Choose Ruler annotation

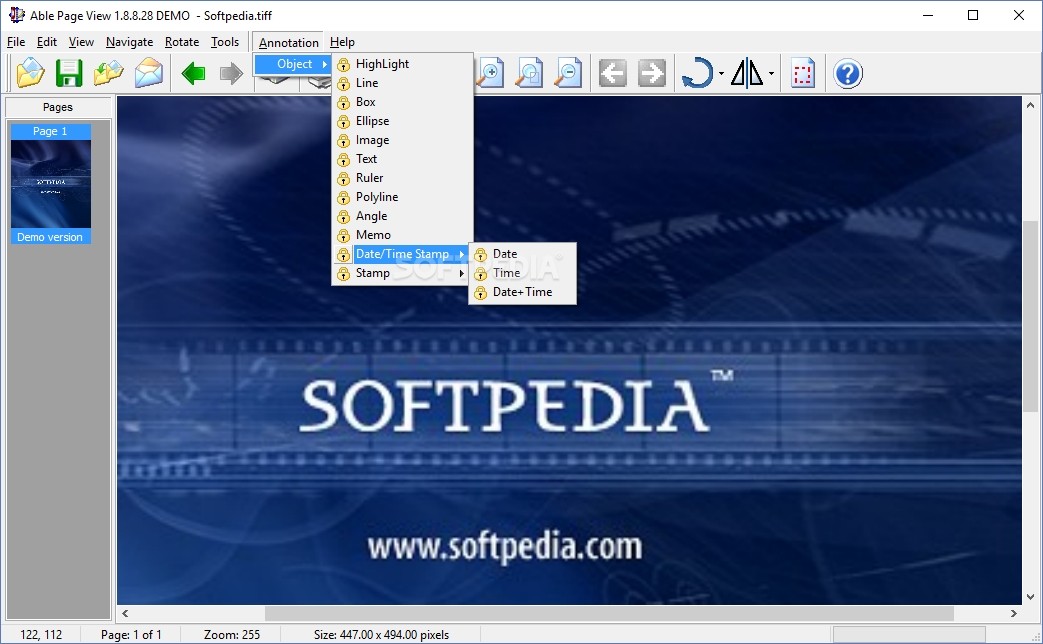point(402,178)
